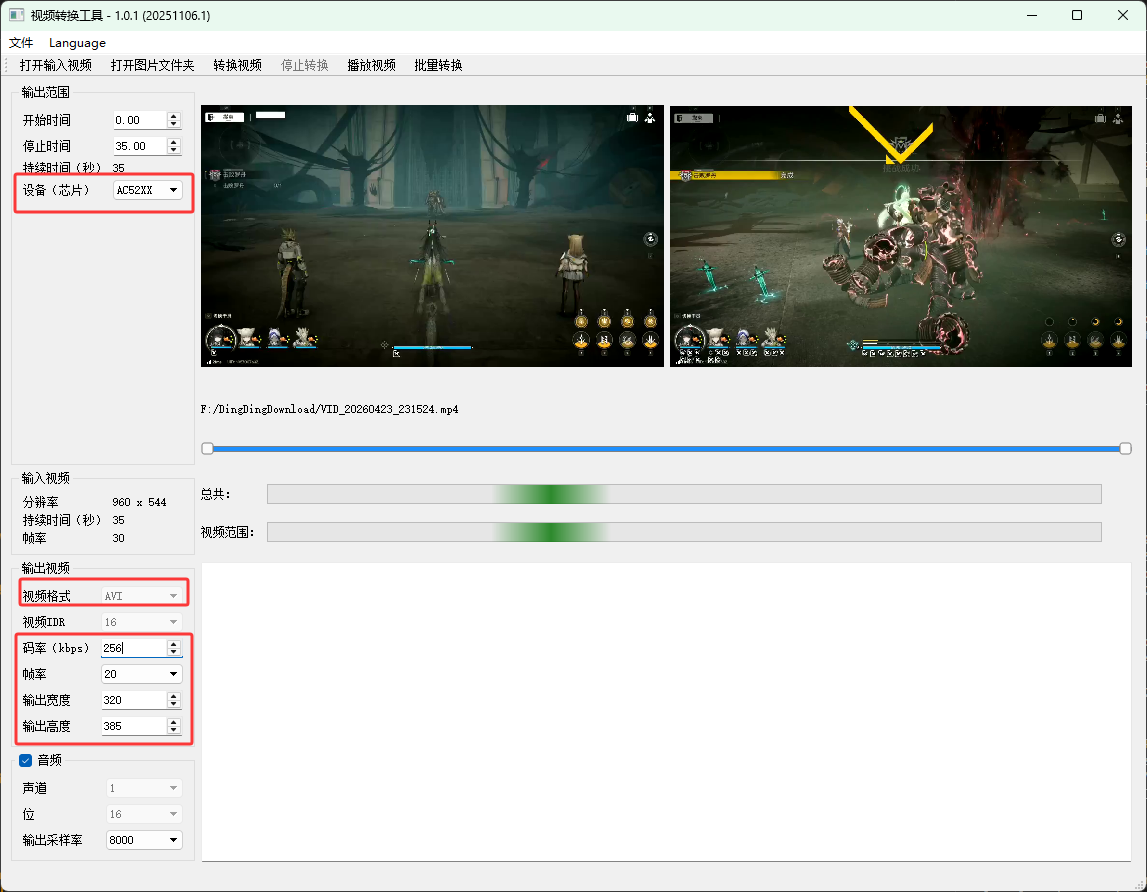Decrease 输出宽度 with the down arrow
Image resolution: width=1147 pixels, height=892 pixels.
click(x=173, y=705)
